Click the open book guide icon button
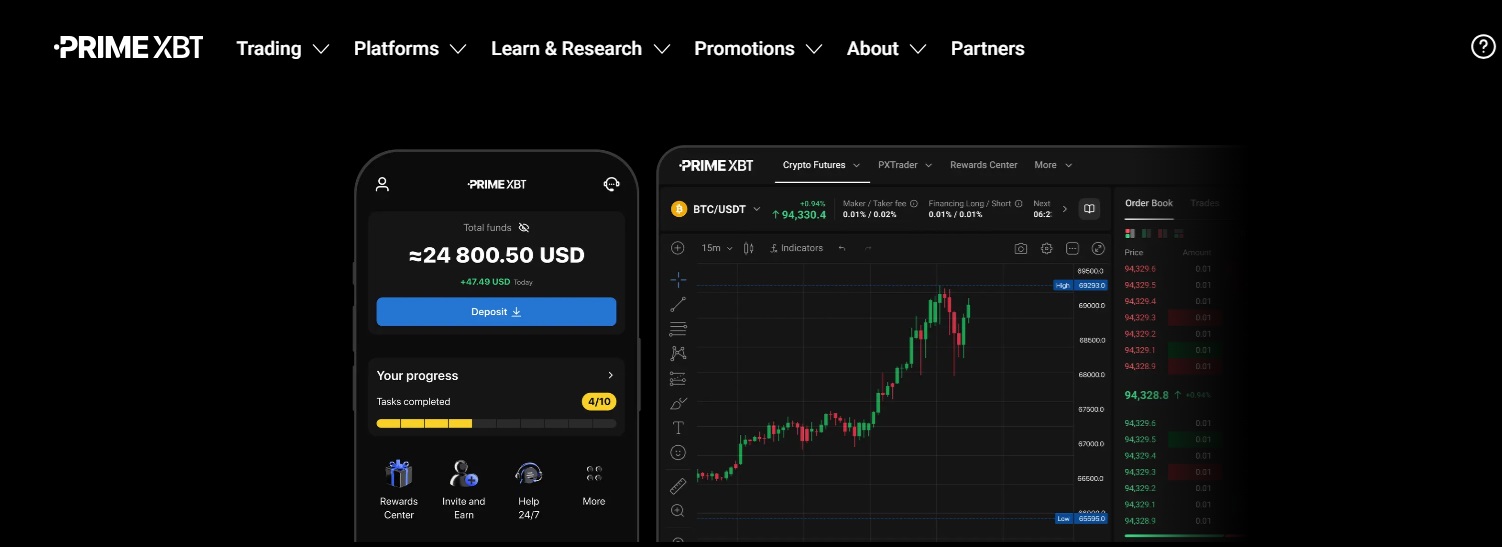Screen dimensions: 1502x547 coord(1089,209)
